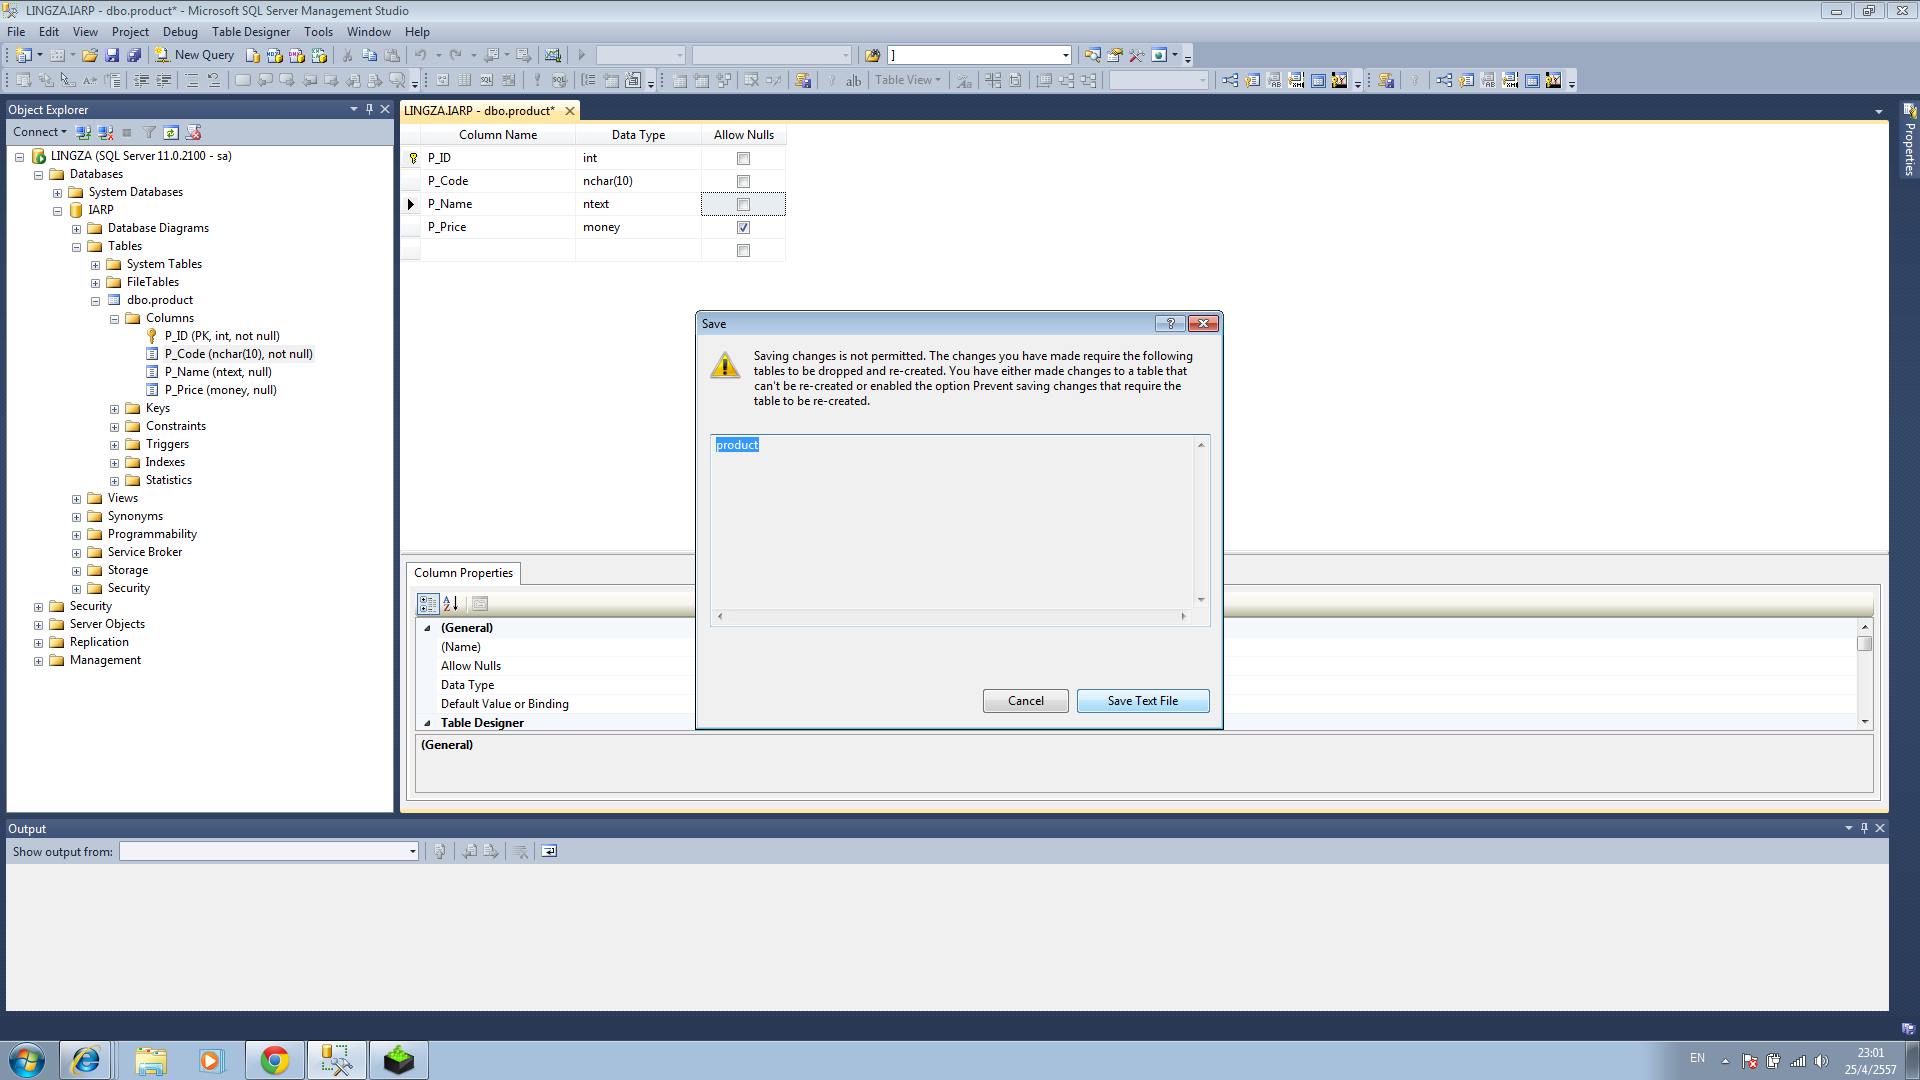Click the Analysis Services MDX Query icon

click(275, 55)
